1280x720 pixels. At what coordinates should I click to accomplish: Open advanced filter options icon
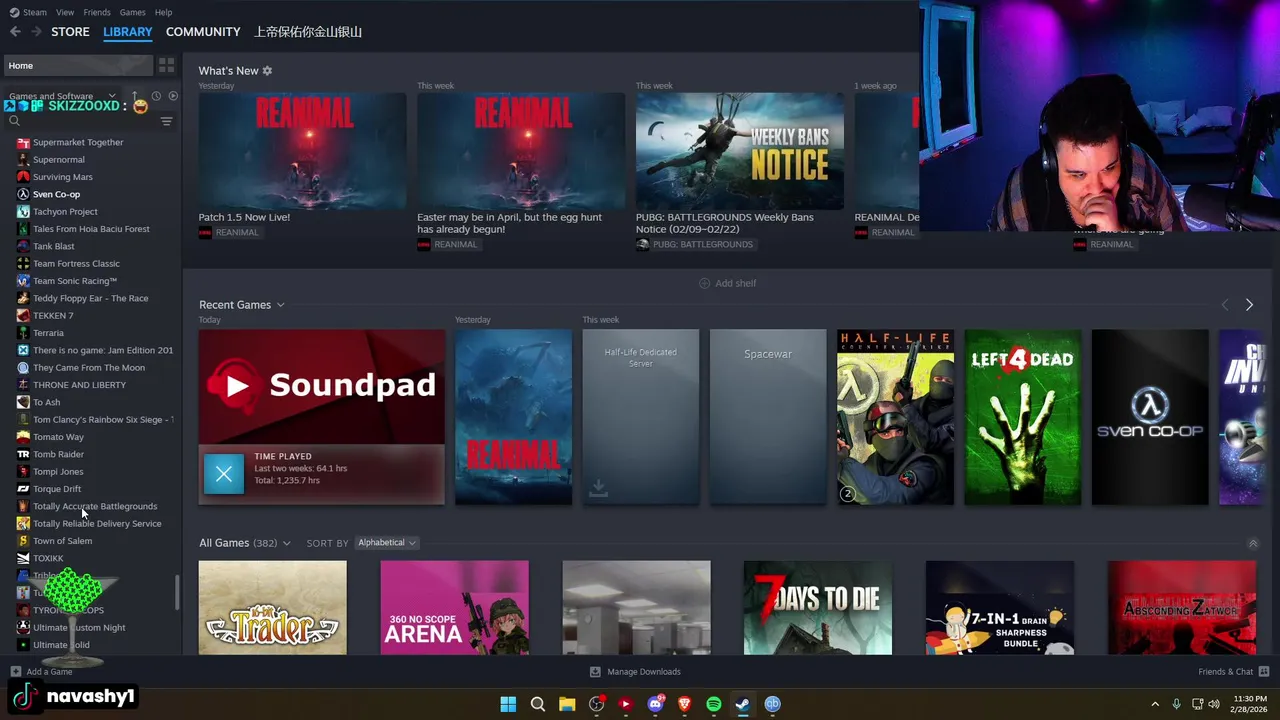pos(166,121)
